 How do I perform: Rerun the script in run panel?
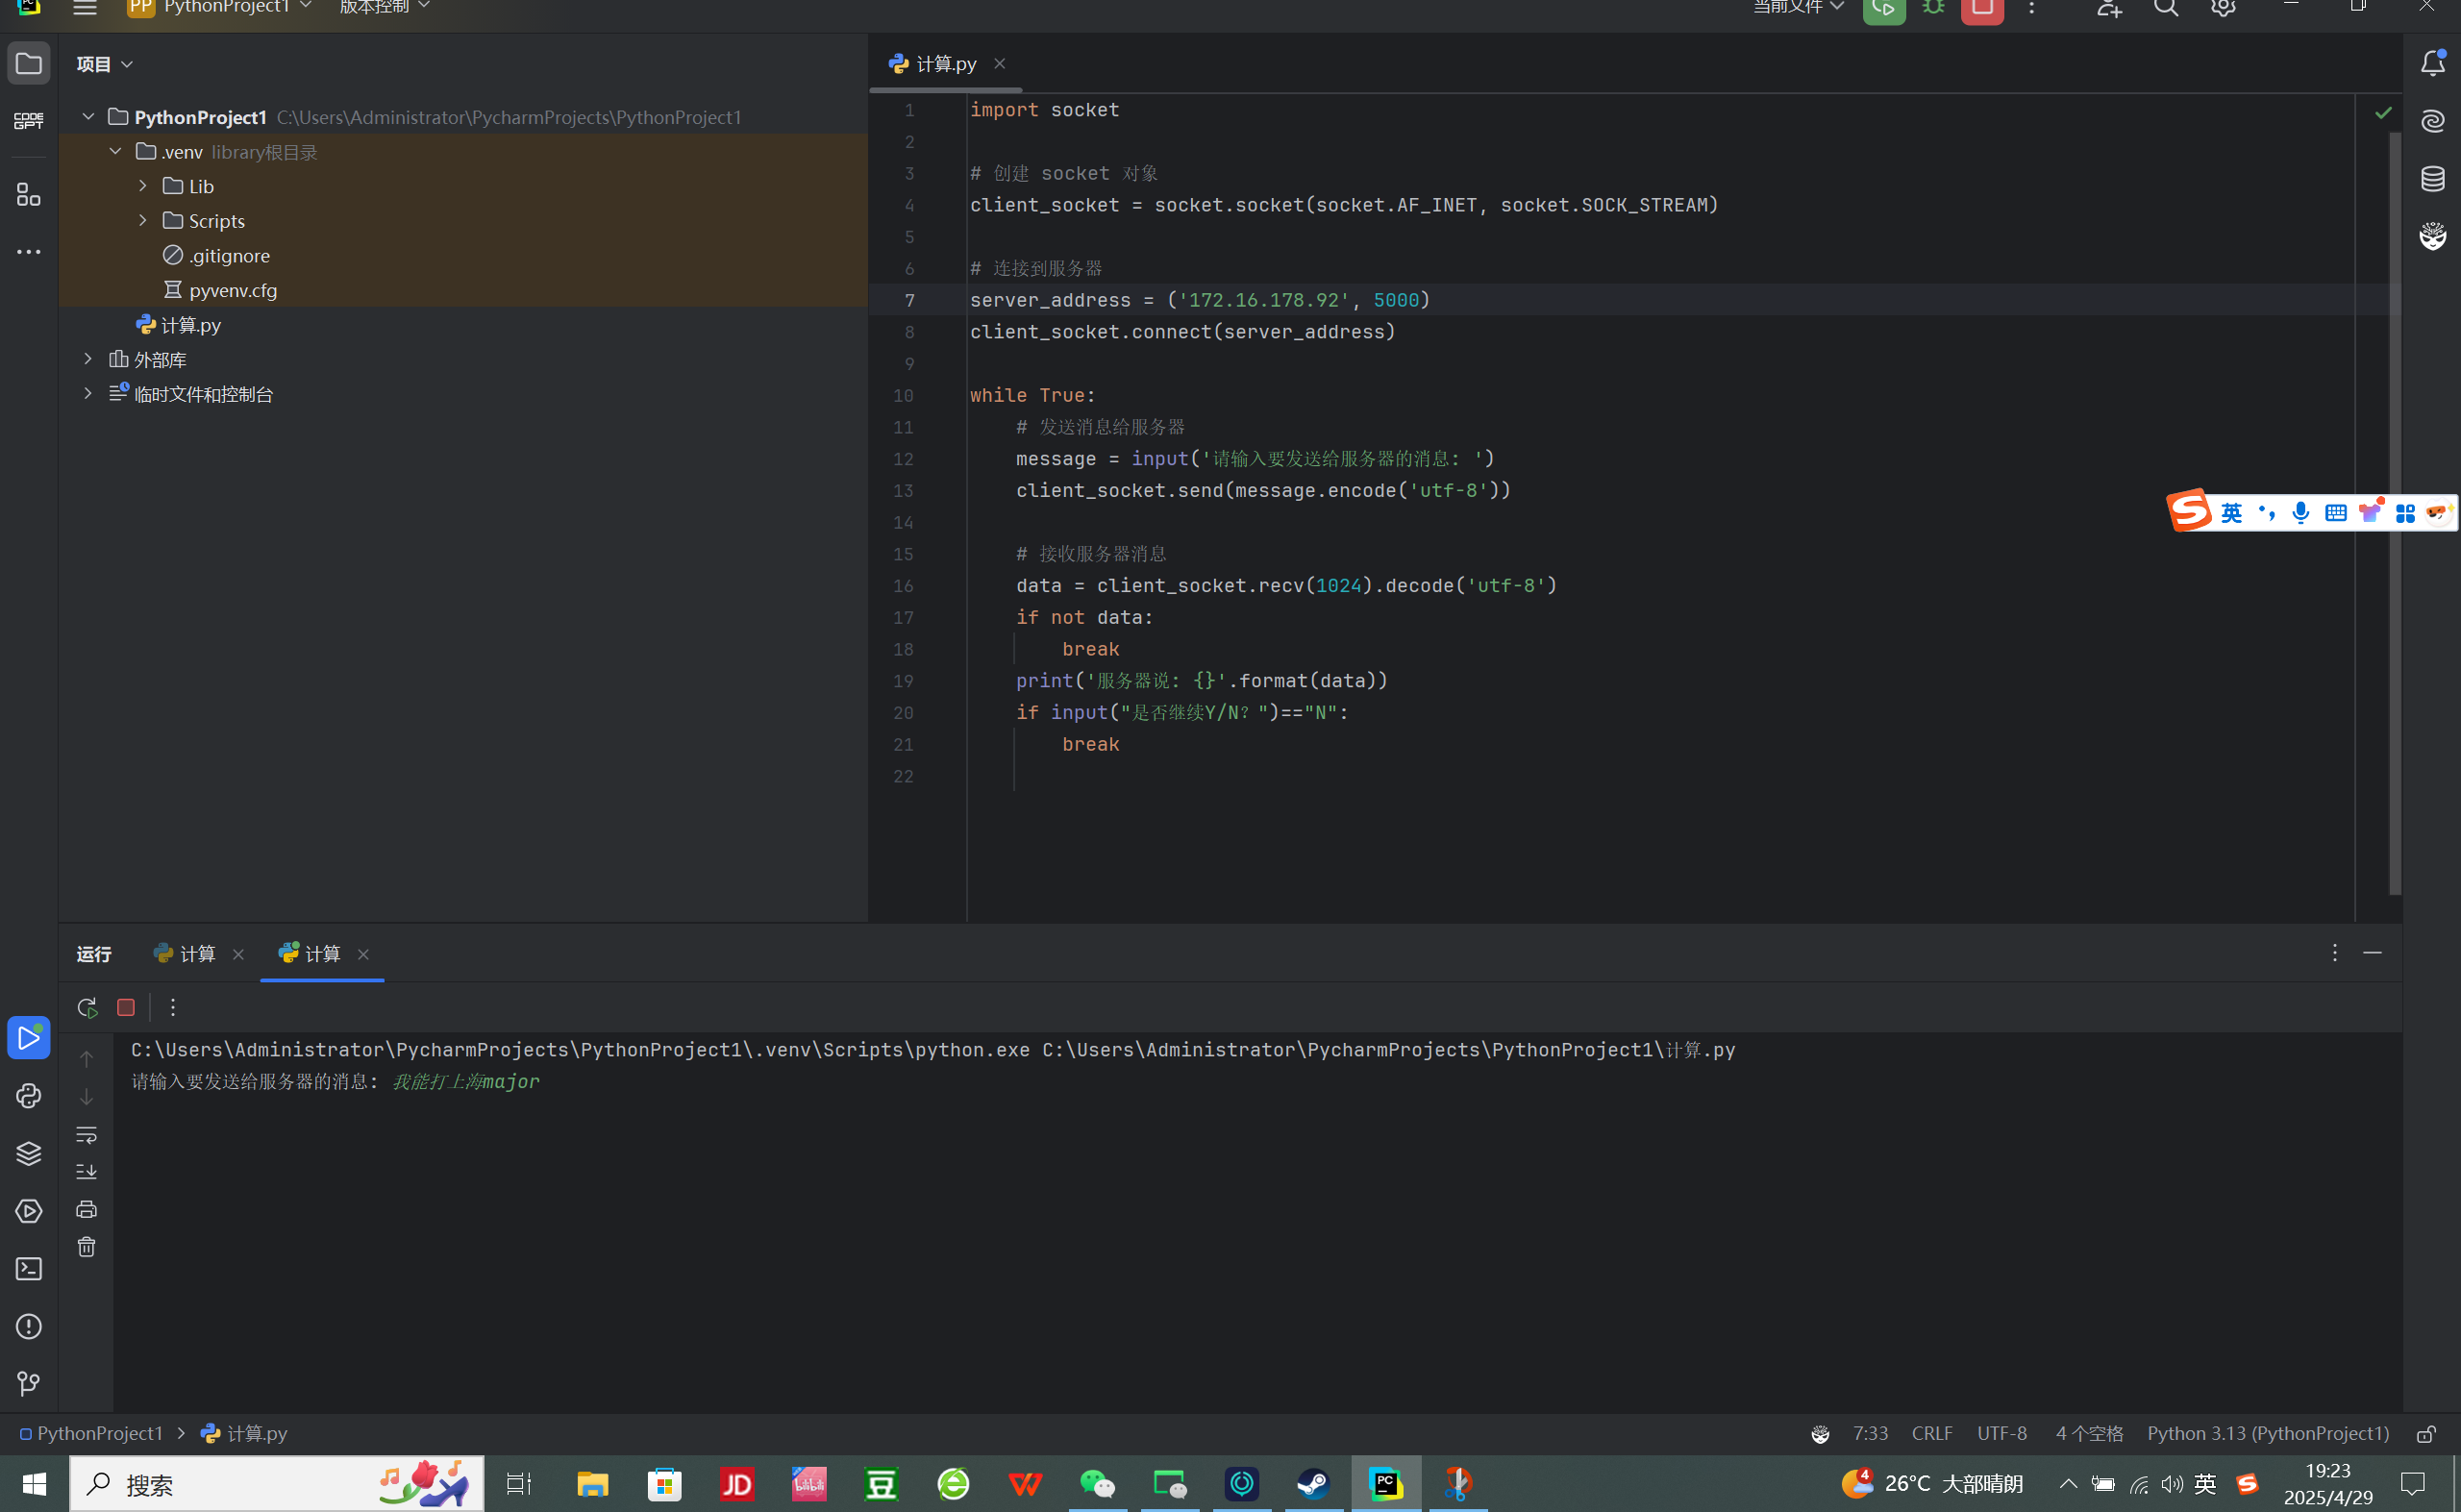click(x=87, y=1007)
